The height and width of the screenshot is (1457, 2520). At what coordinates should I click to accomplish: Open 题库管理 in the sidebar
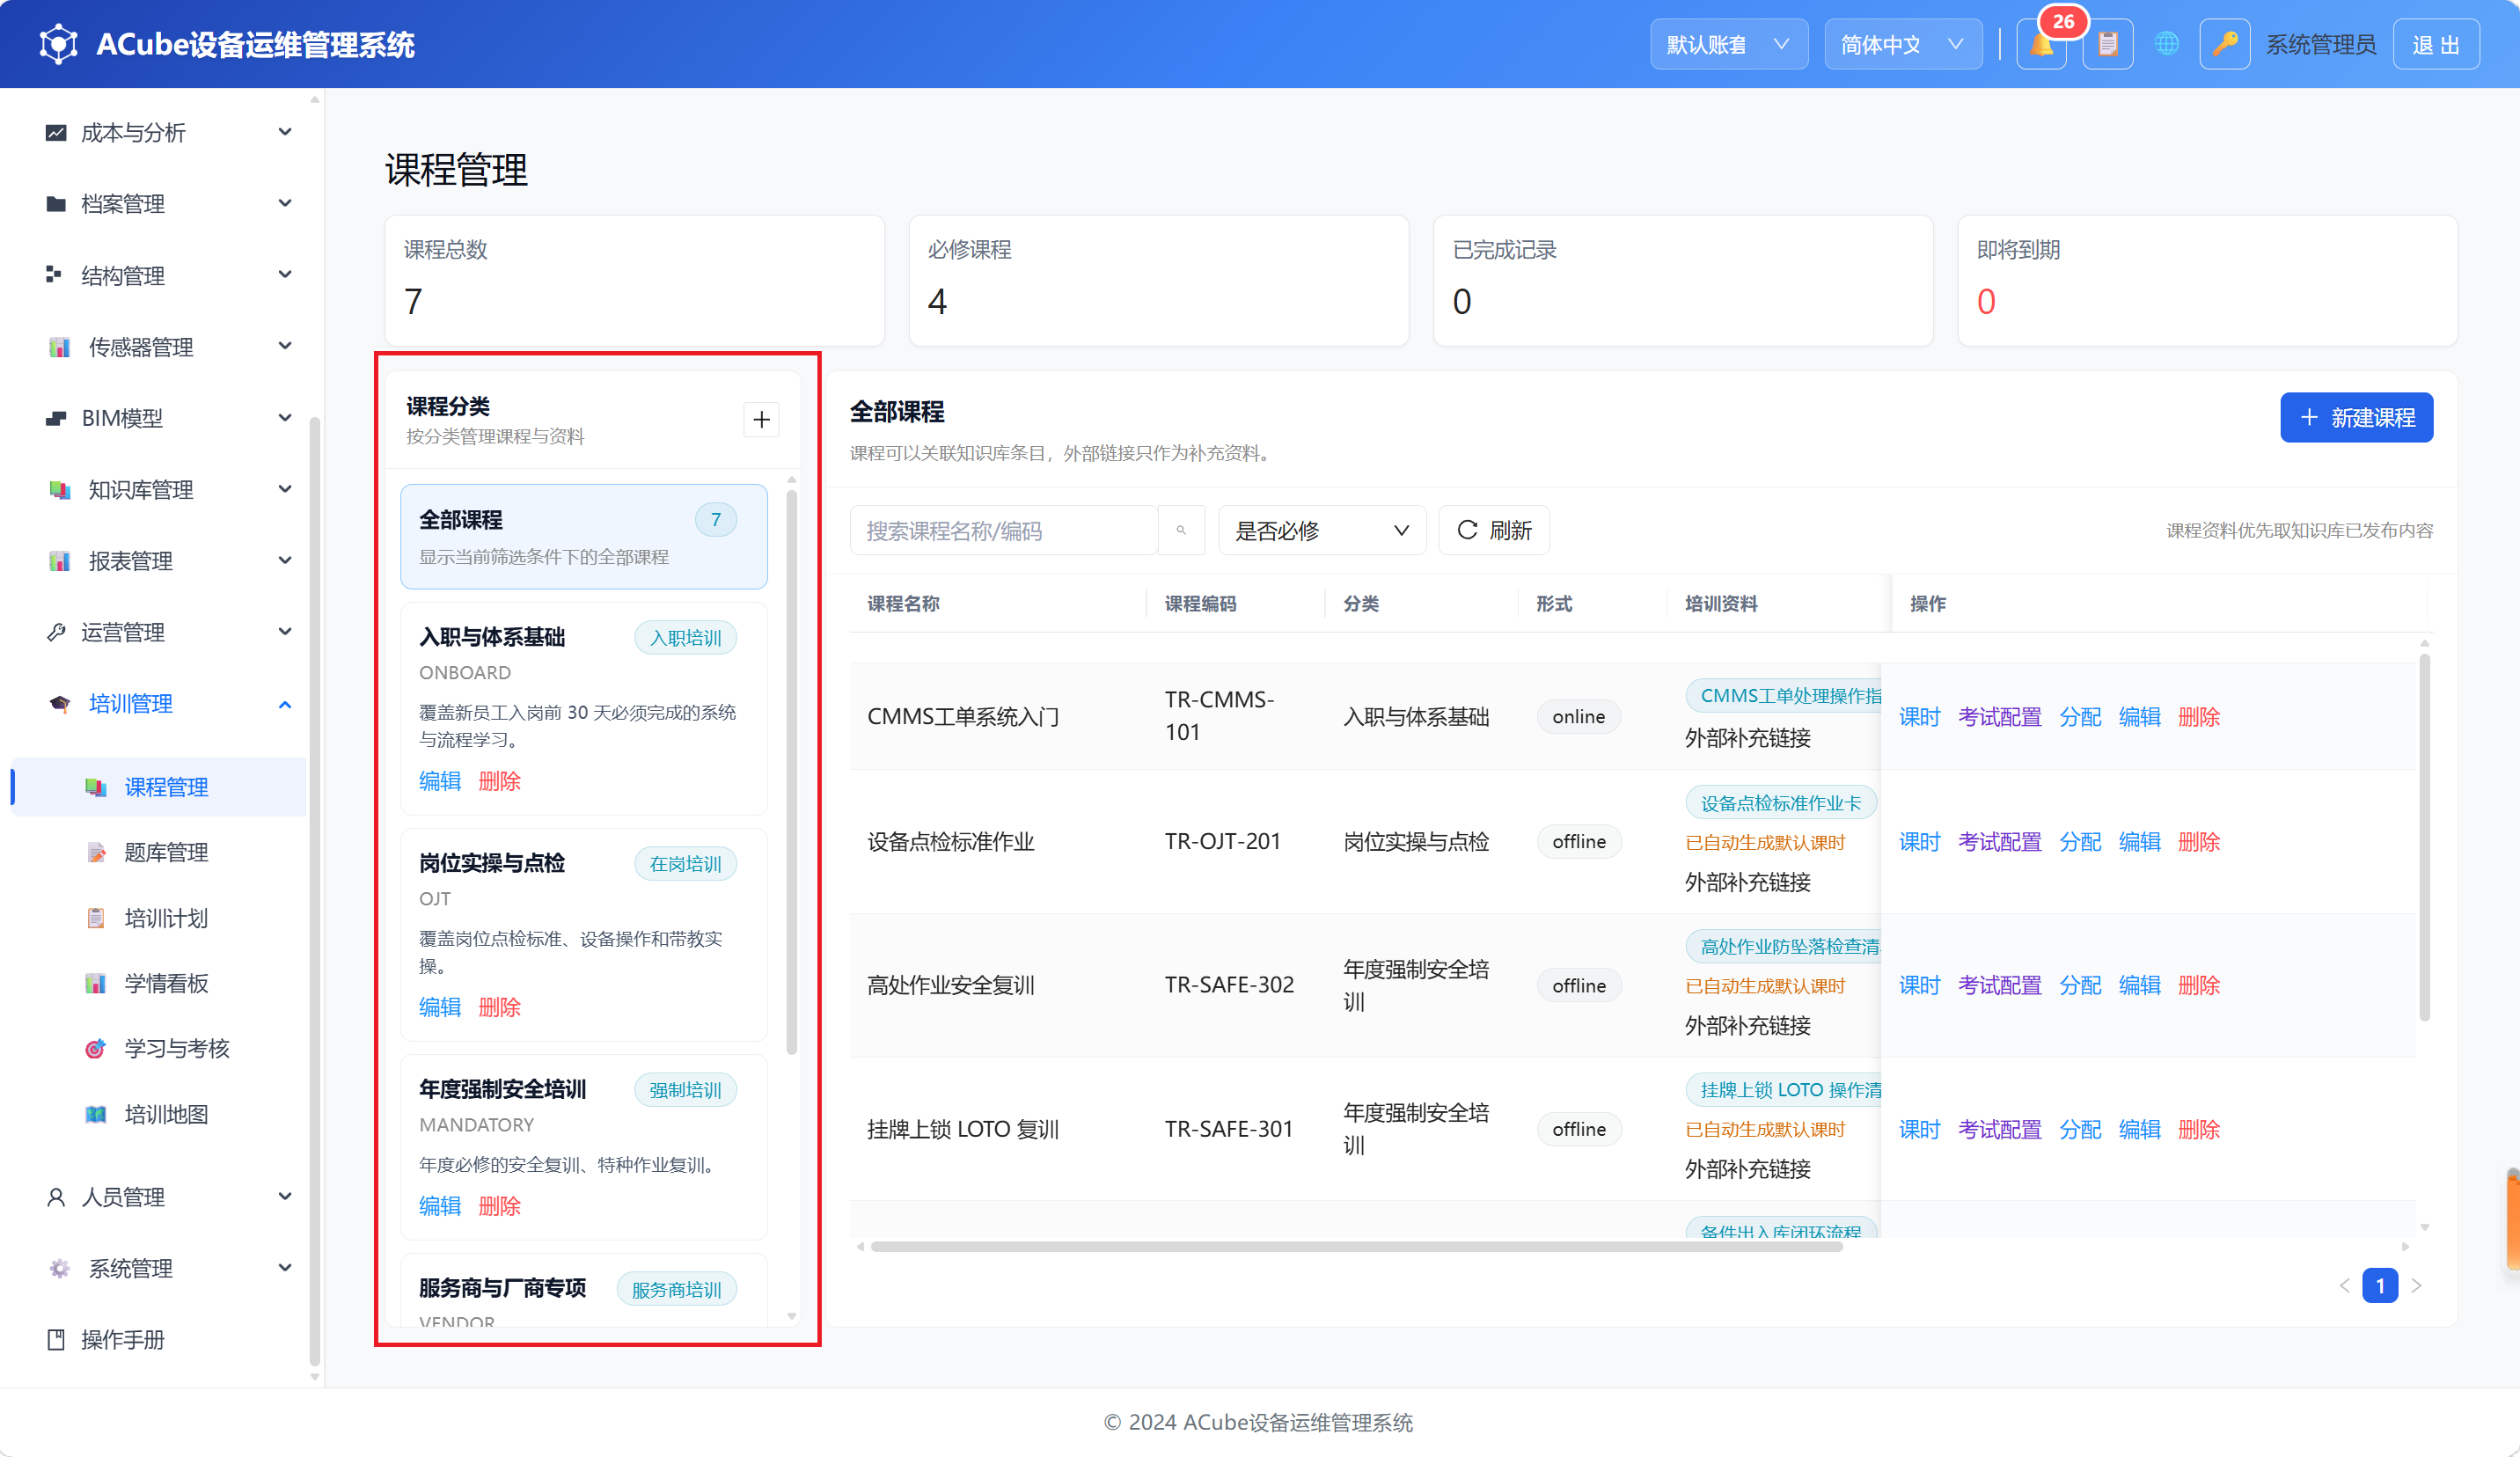pos(166,852)
